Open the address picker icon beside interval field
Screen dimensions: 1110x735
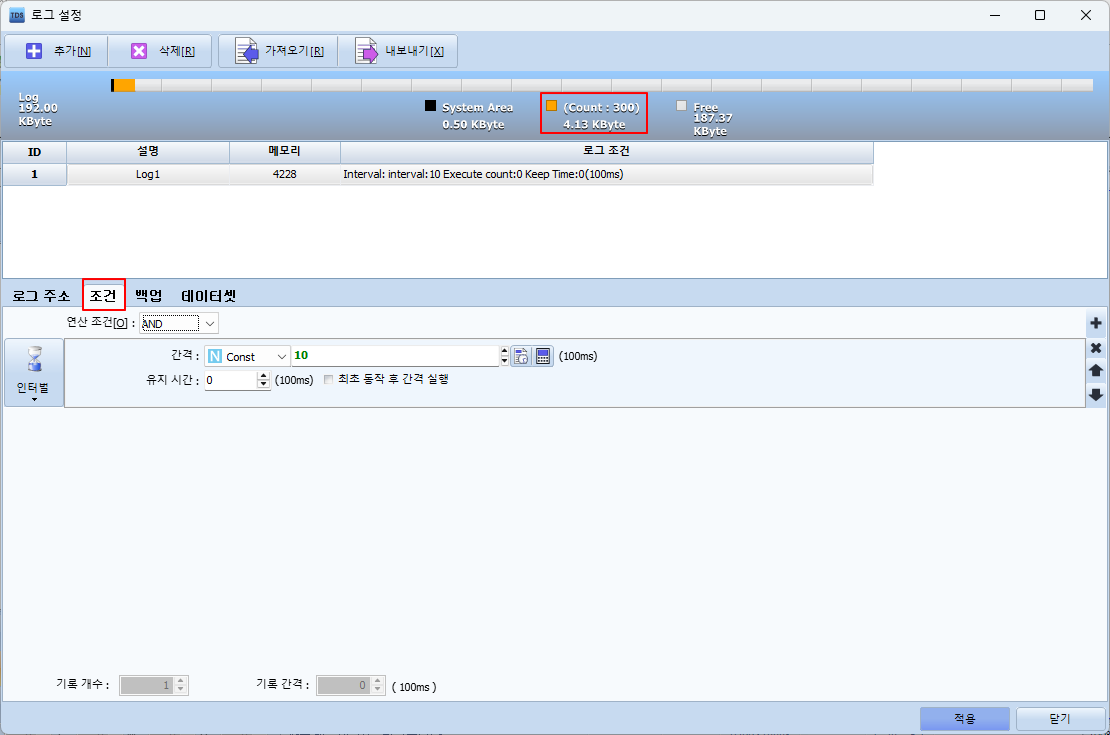pos(521,356)
